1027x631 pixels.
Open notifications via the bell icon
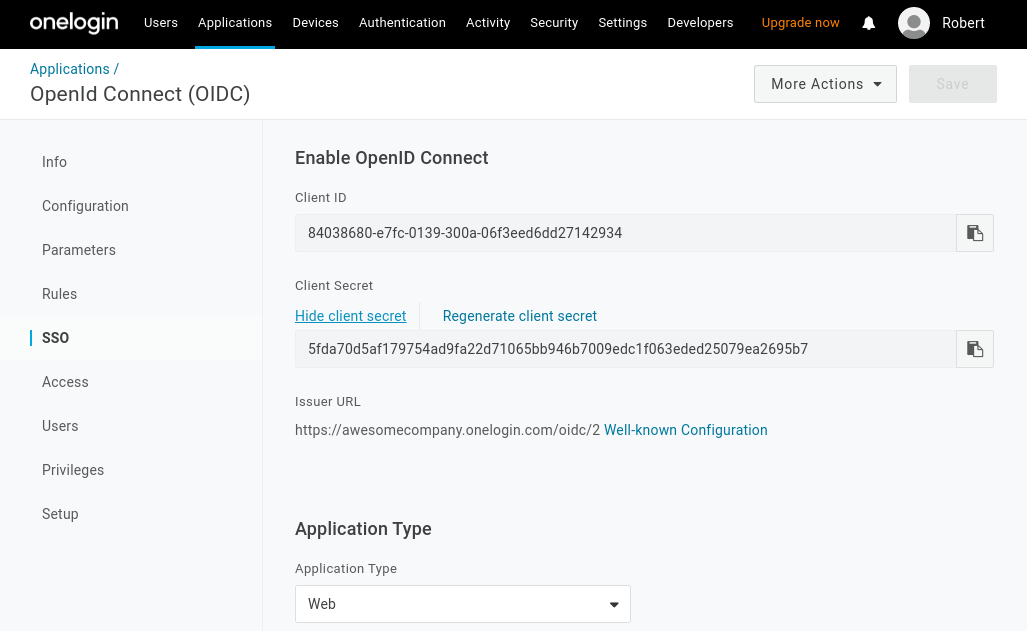pyautogui.click(x=868, y=23)
